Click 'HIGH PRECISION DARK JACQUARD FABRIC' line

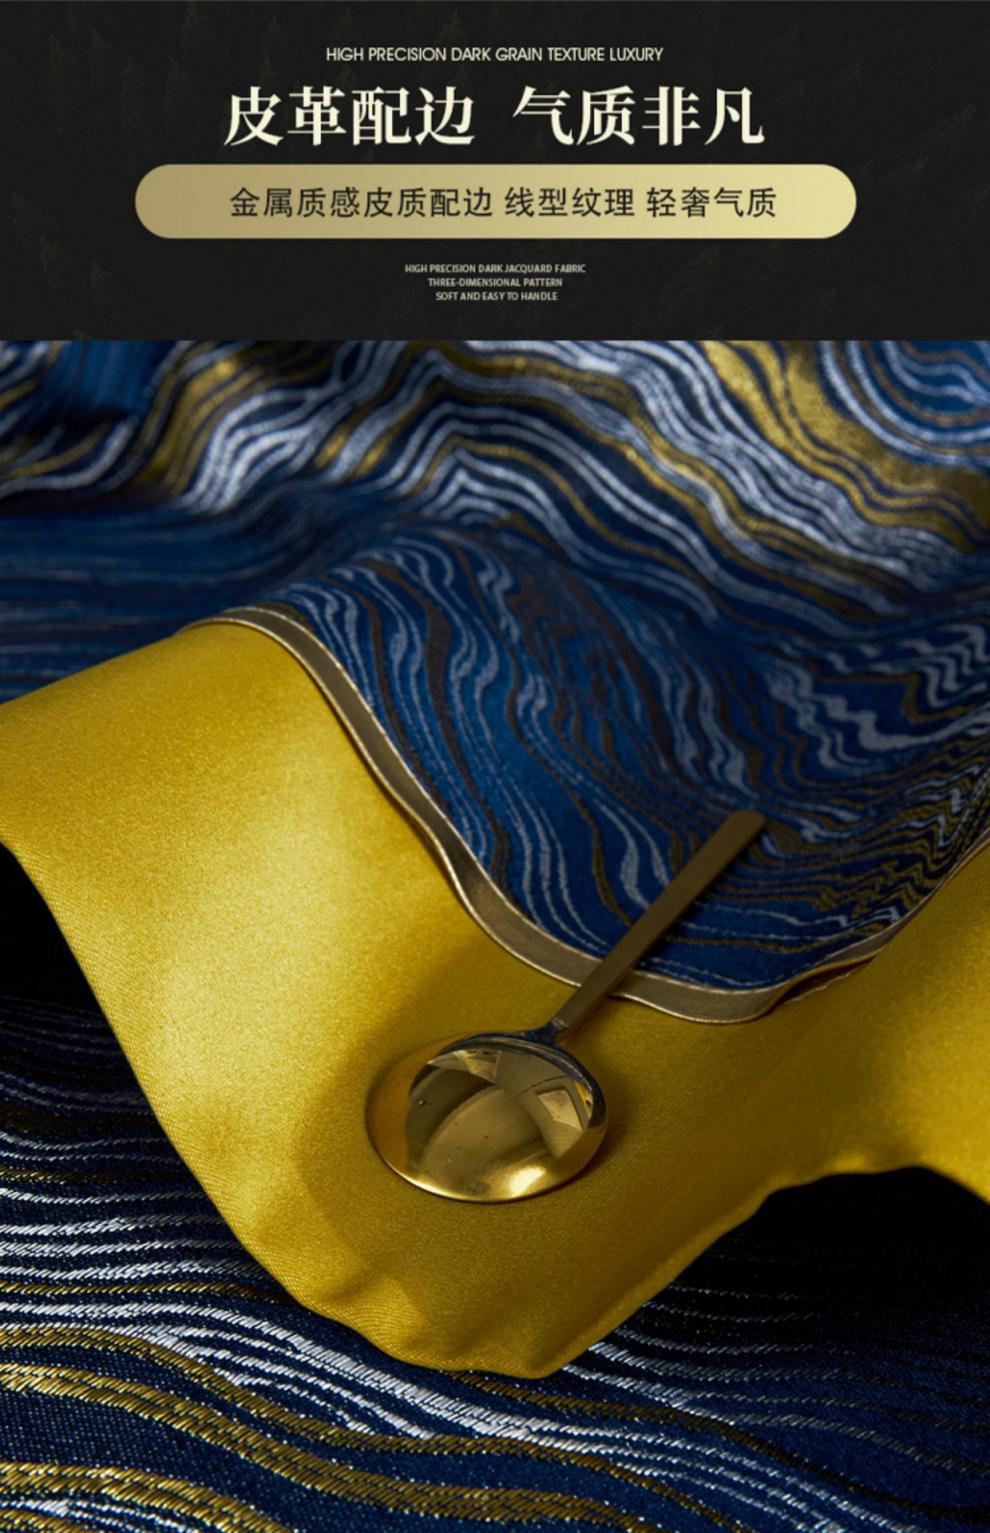click(x=495, y=268)
